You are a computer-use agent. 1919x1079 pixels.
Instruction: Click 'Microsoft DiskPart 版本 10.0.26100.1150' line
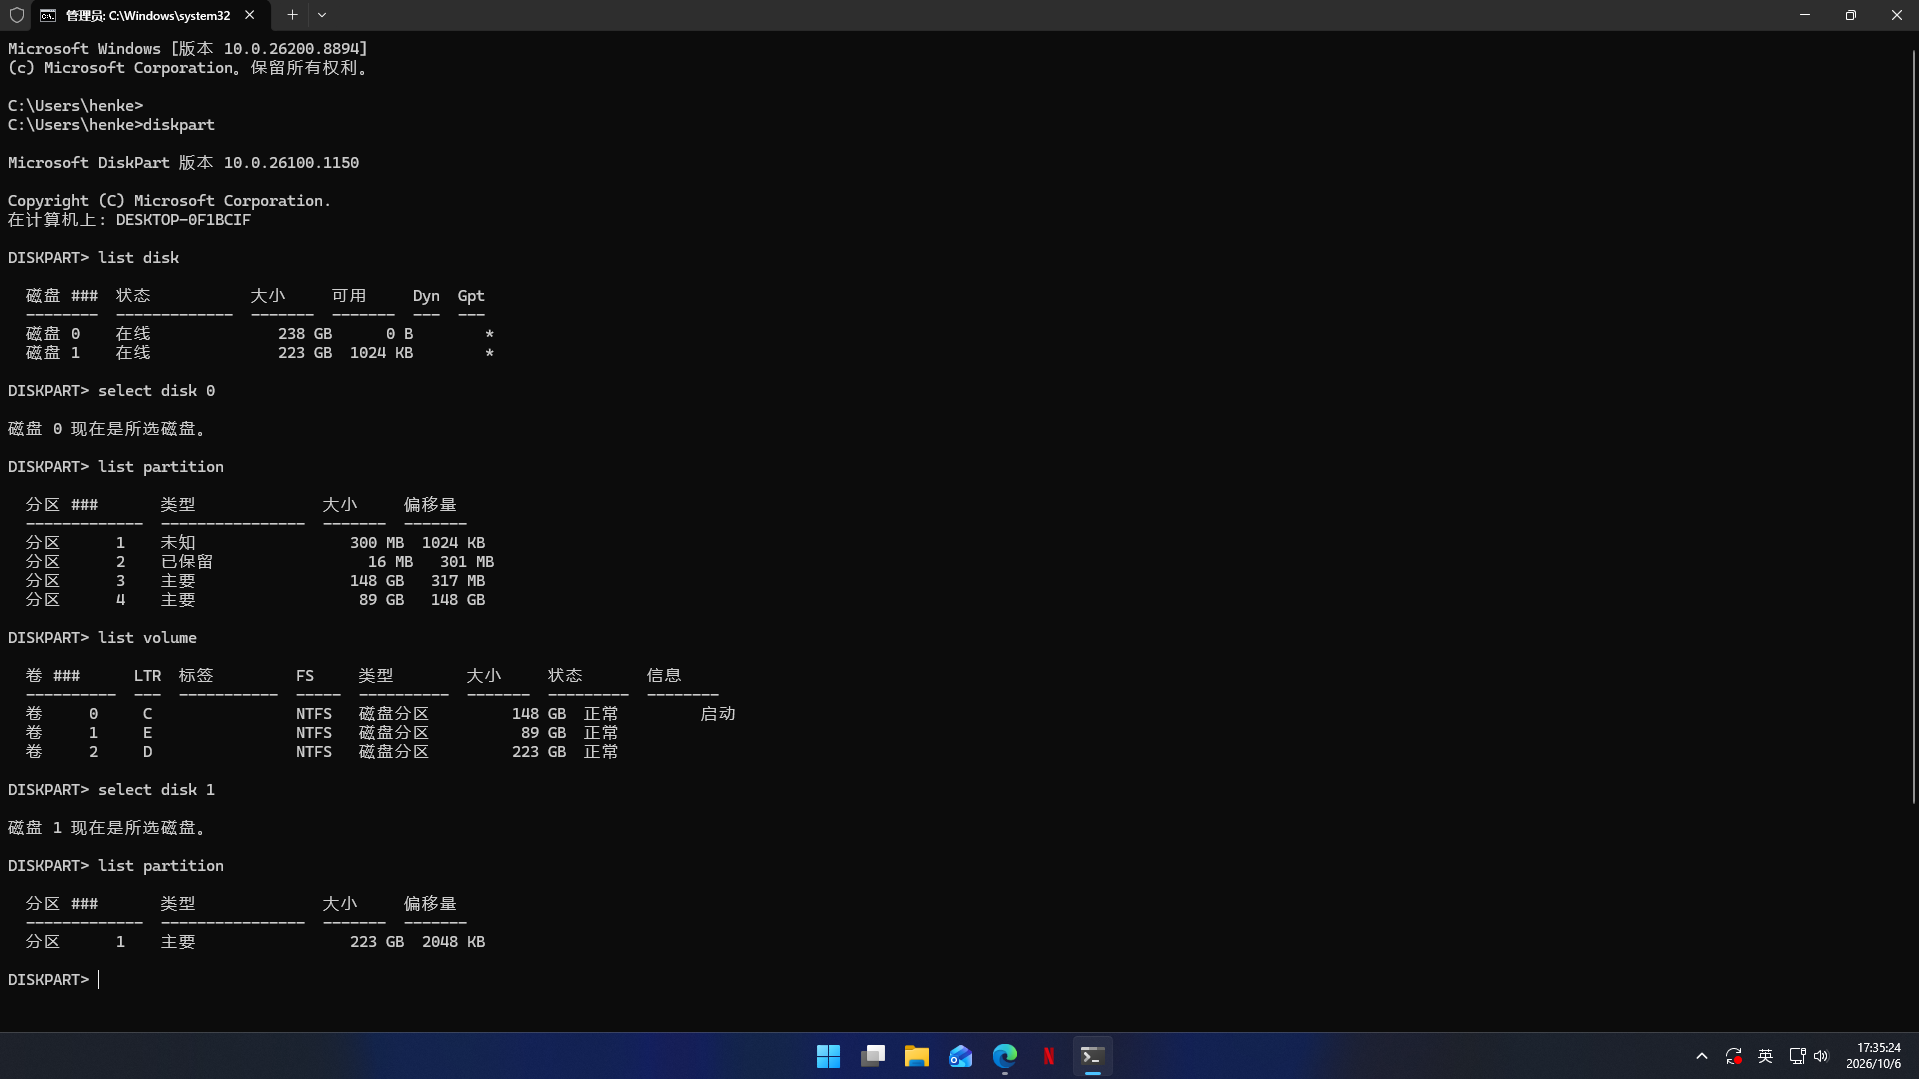point(183,163)
